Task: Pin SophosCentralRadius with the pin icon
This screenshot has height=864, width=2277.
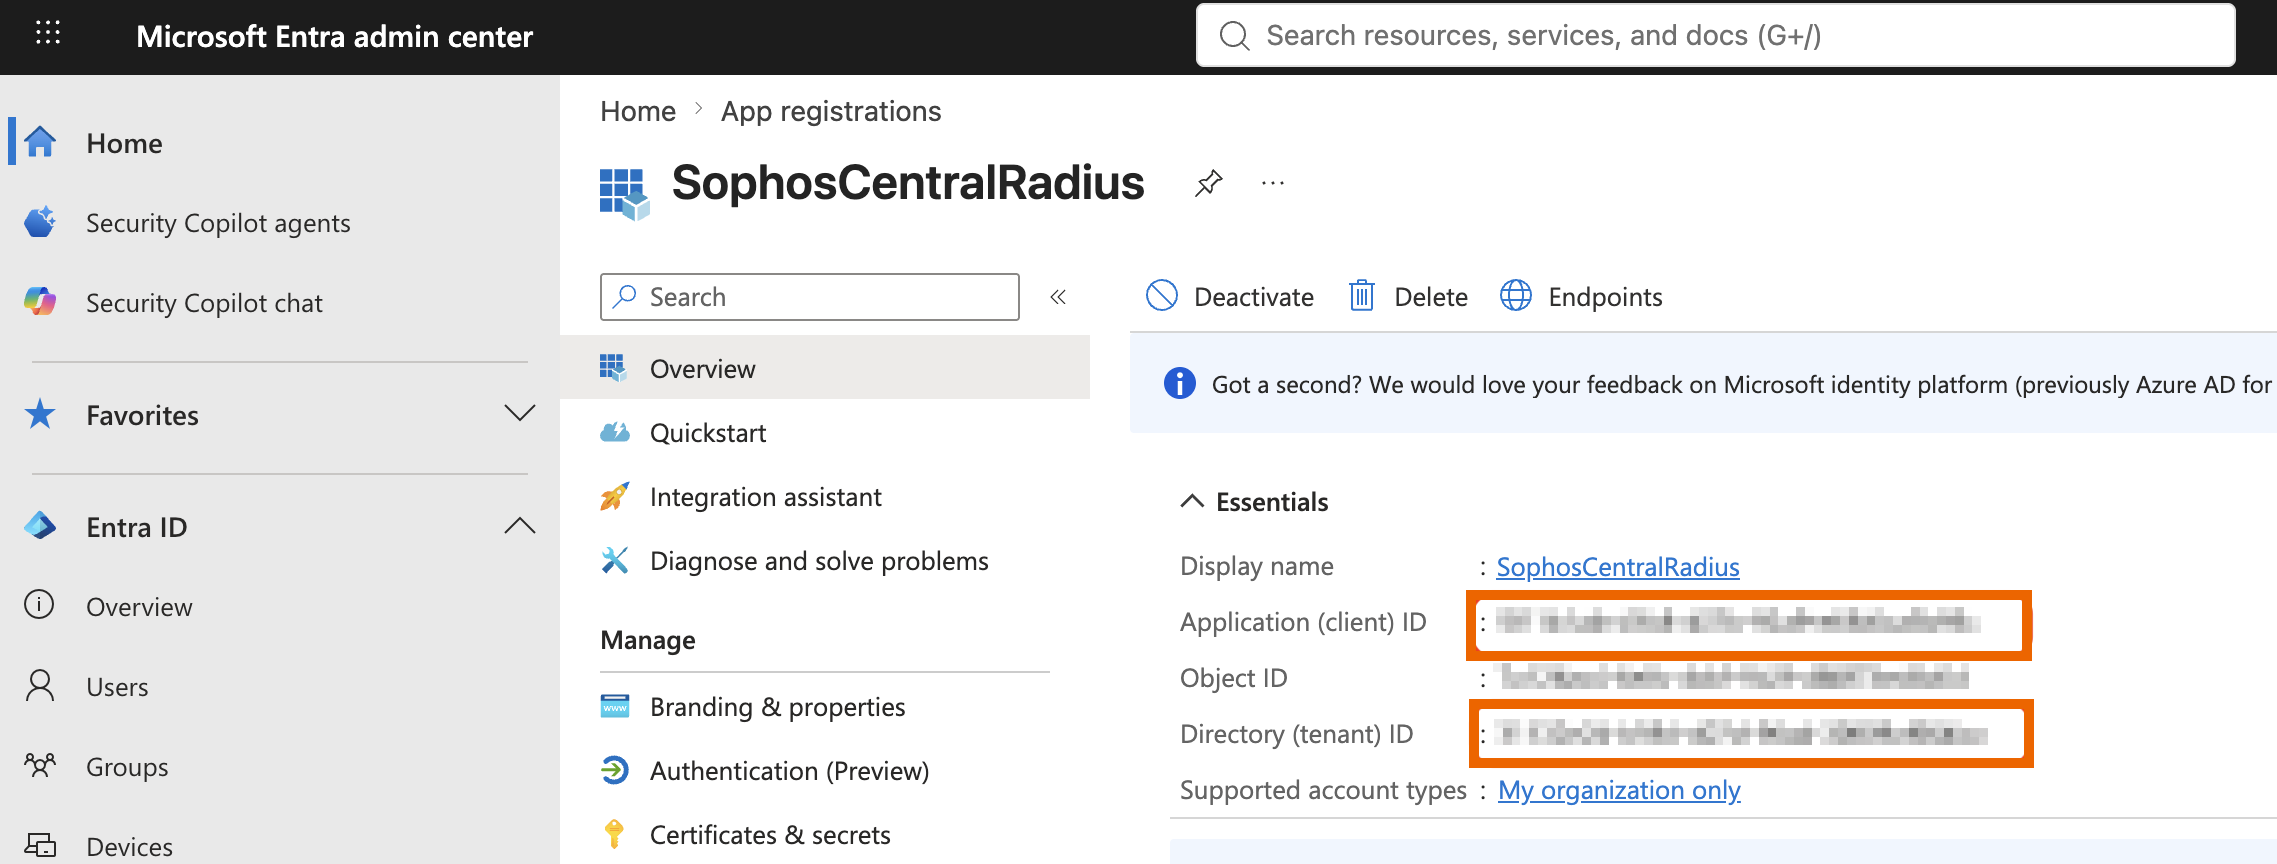Action: pyautogui.click(x=1209, y=183)
